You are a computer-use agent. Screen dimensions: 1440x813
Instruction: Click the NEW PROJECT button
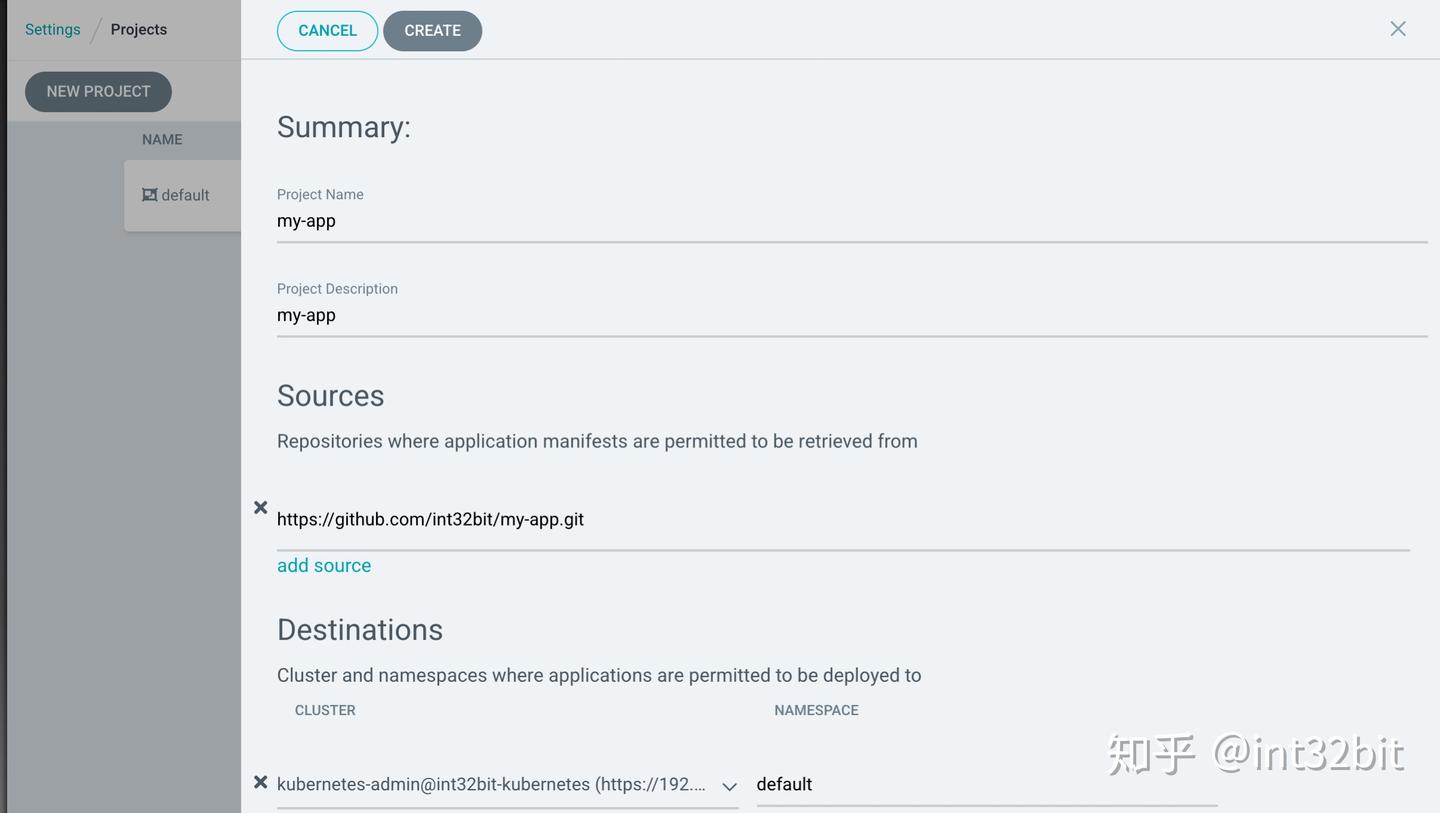coord(97,91)
